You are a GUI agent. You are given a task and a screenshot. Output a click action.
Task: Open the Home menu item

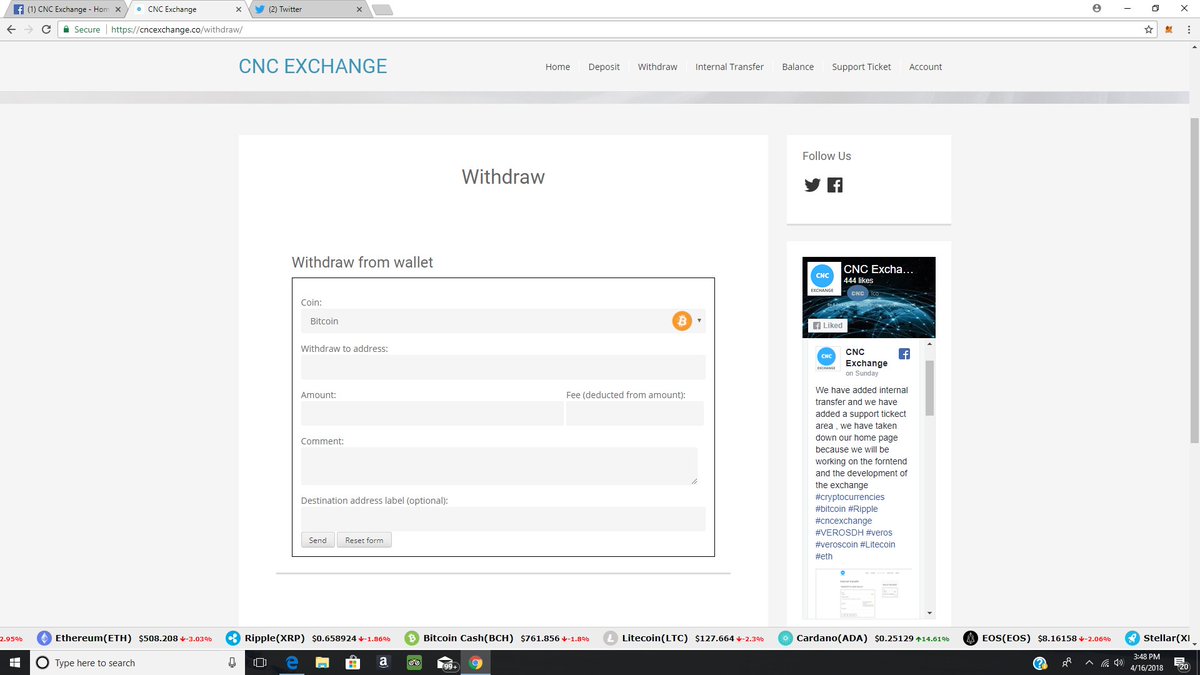coord(557,67)
